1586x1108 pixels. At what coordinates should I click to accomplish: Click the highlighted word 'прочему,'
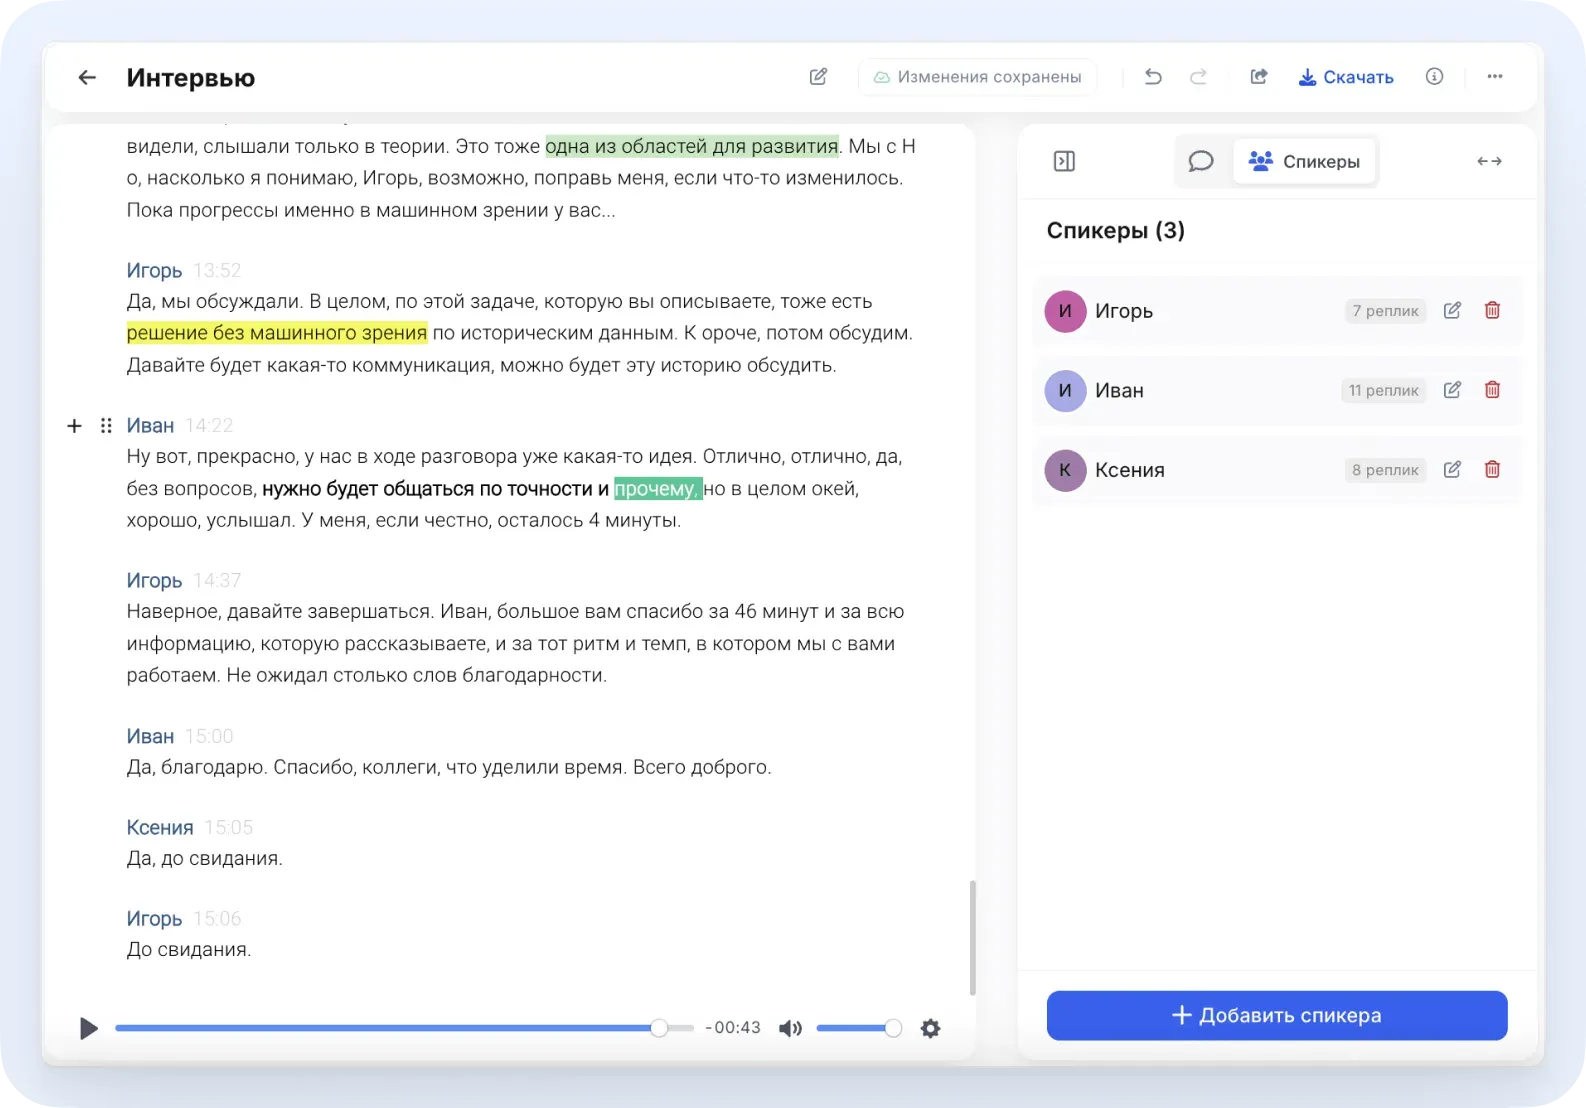[x=658, y=489]
